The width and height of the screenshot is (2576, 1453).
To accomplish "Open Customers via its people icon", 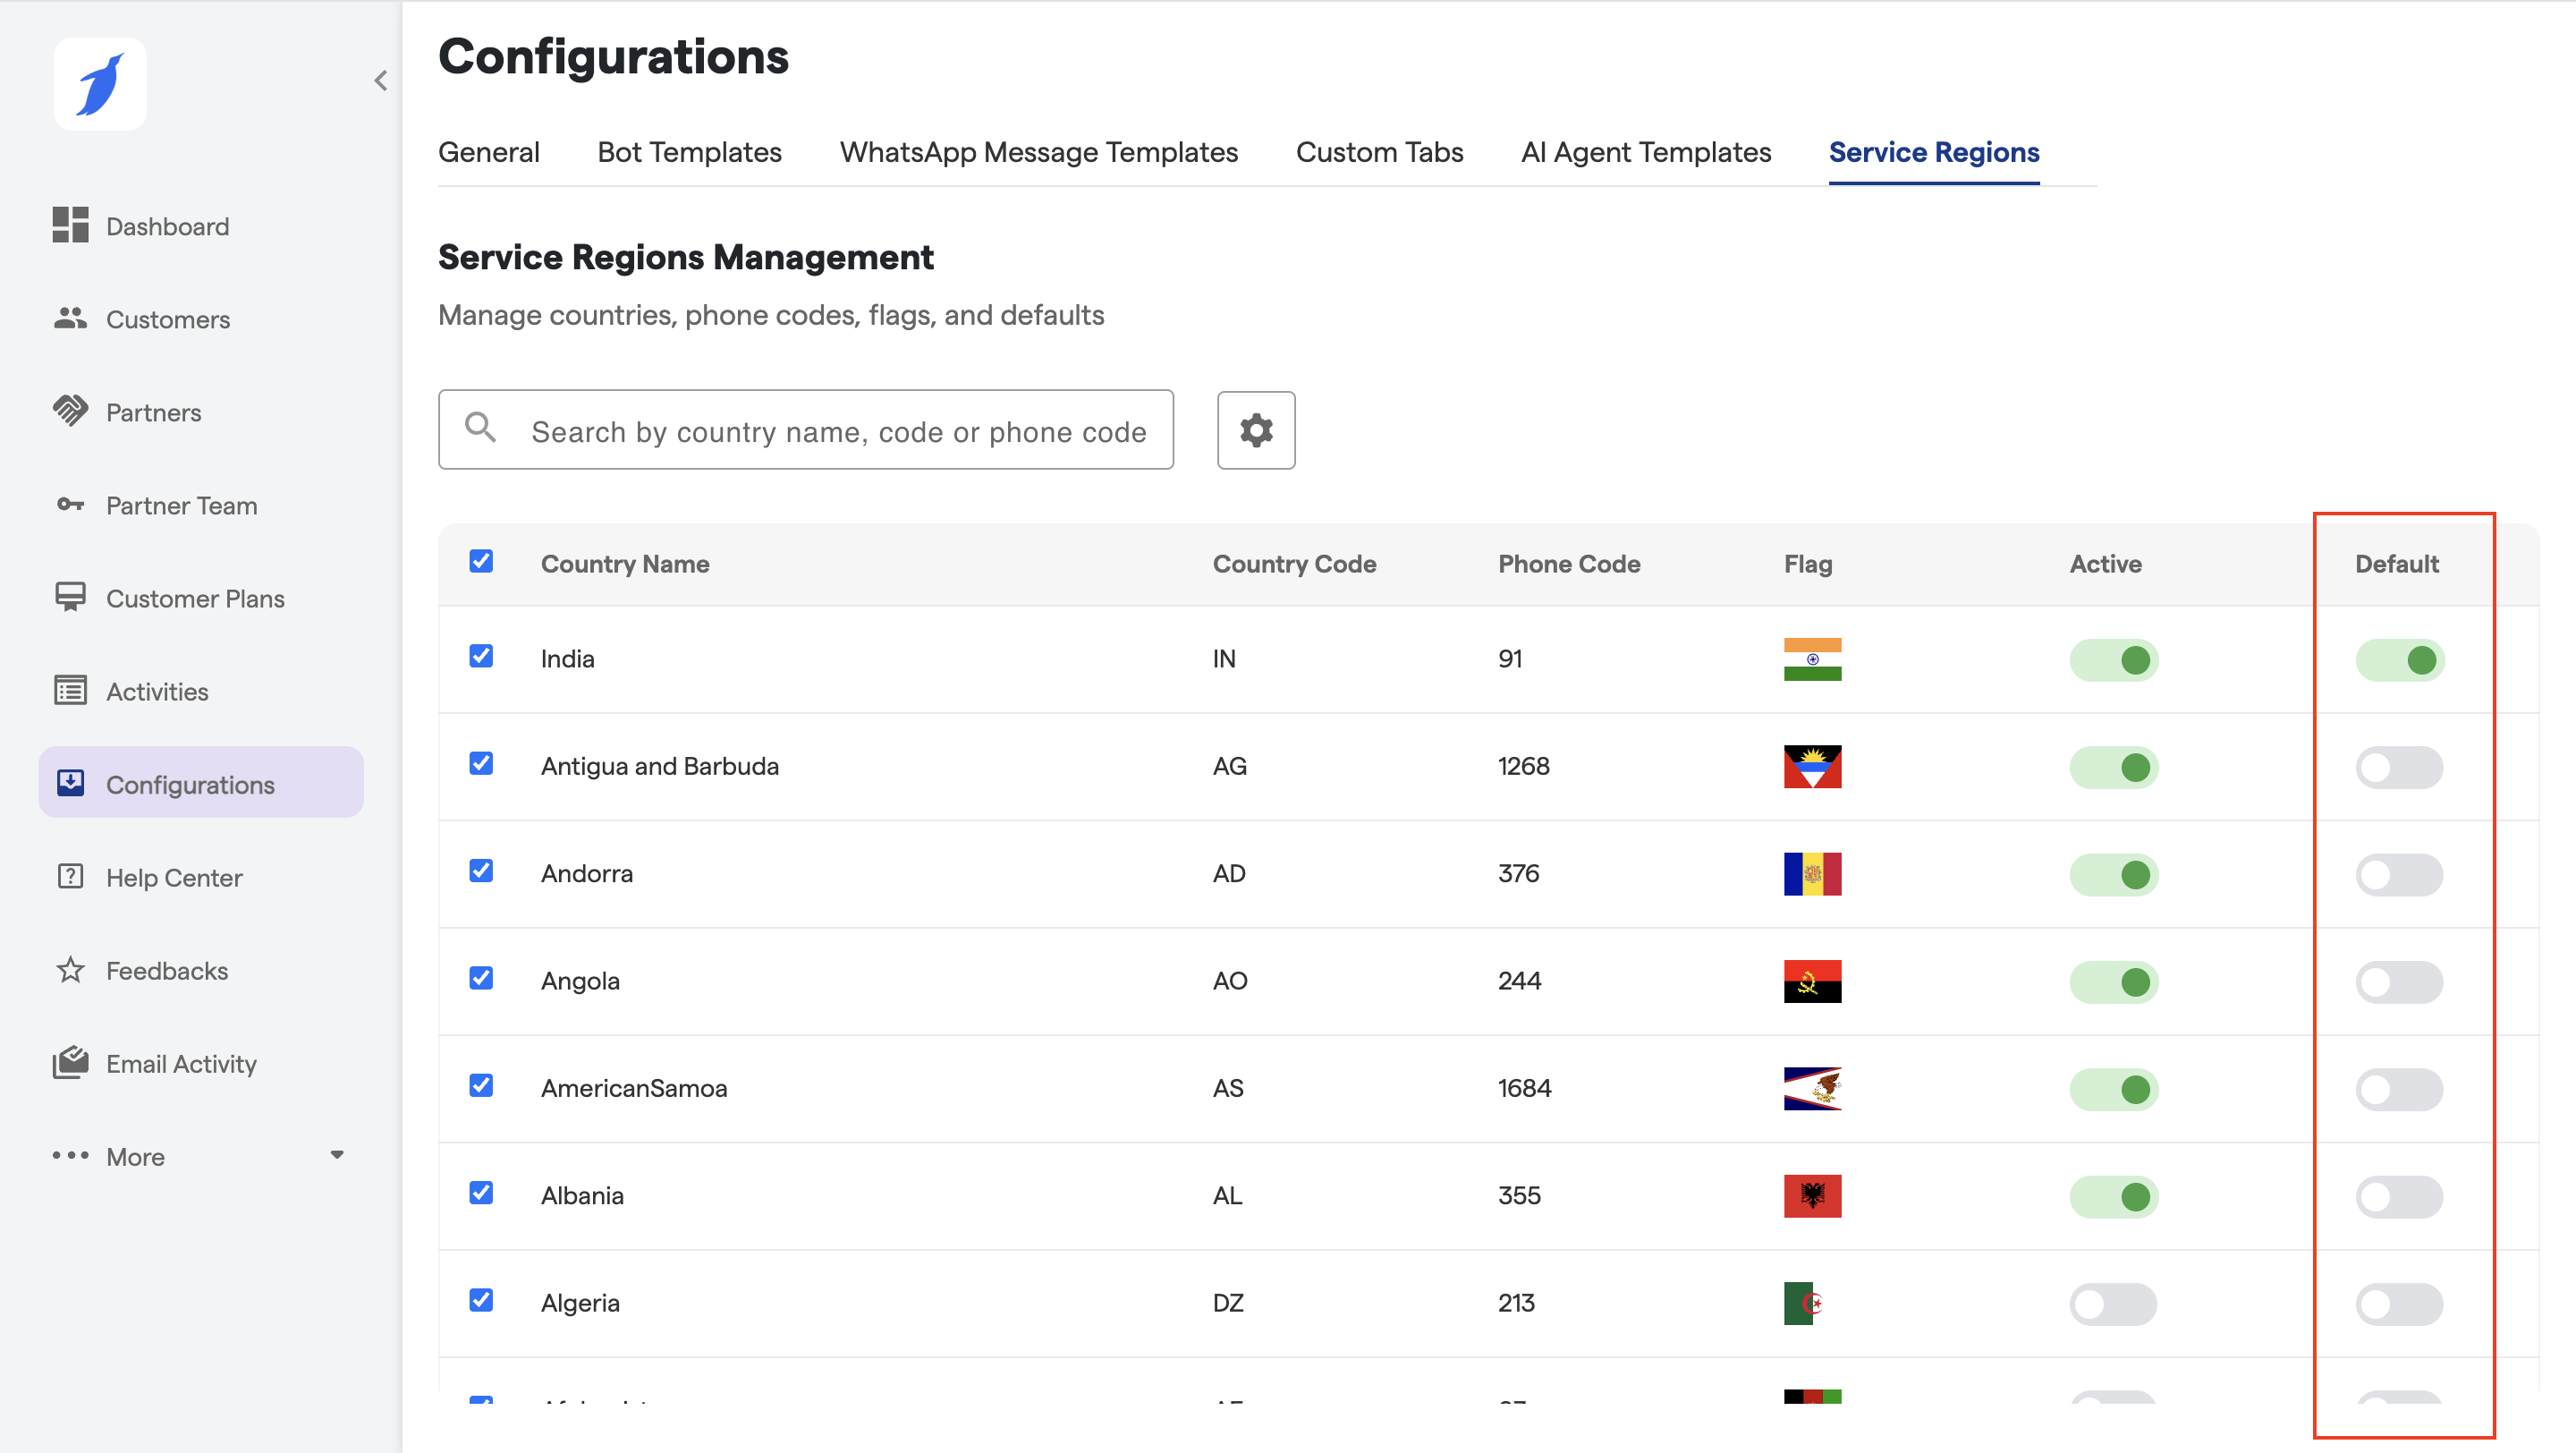I will [x=70, y=318].
